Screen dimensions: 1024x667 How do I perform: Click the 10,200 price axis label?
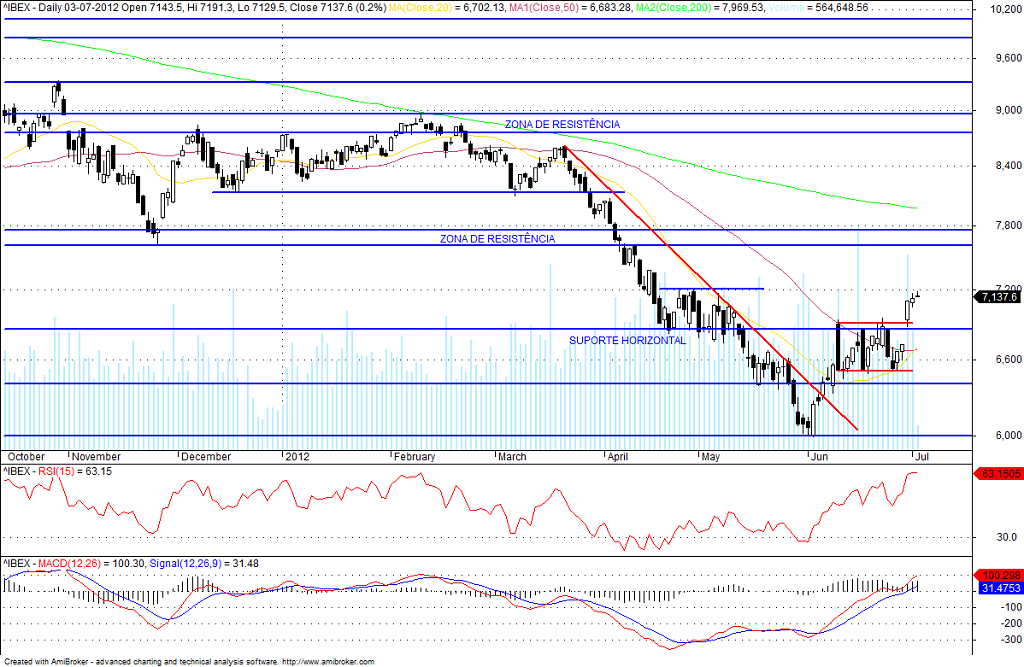[x=1006, y=9]
